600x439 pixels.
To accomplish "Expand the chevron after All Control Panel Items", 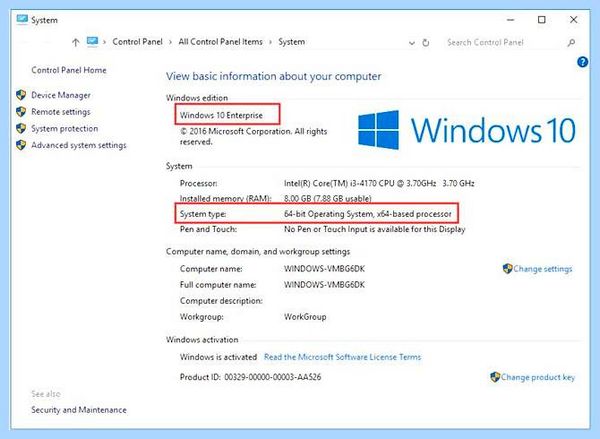I will pyautogui.click(x=271, y=42).
